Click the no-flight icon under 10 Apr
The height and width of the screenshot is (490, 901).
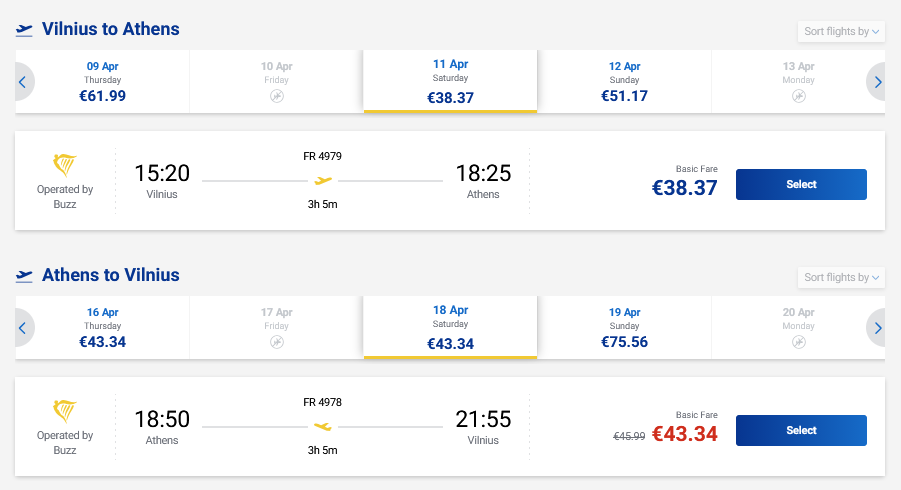coord(276,96)
